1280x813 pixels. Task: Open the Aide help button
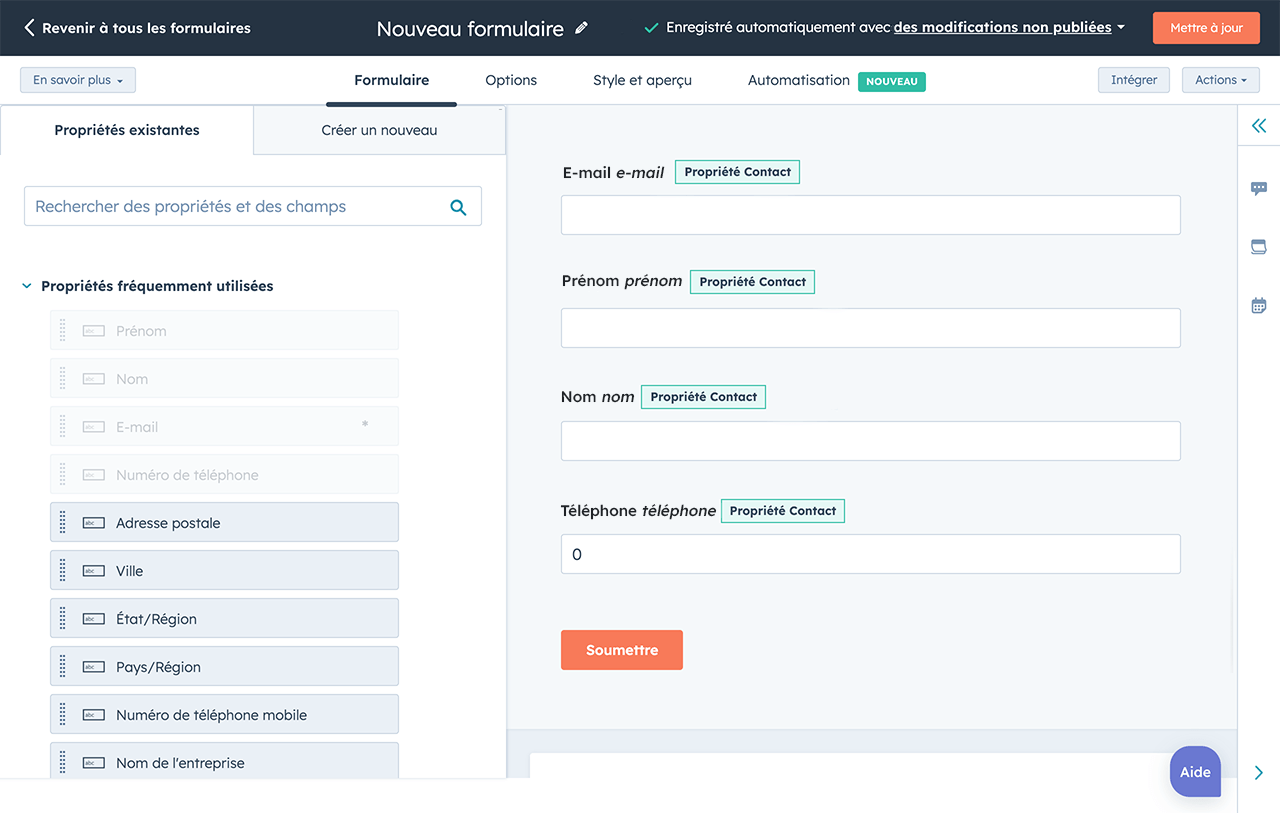(1195, 771)
